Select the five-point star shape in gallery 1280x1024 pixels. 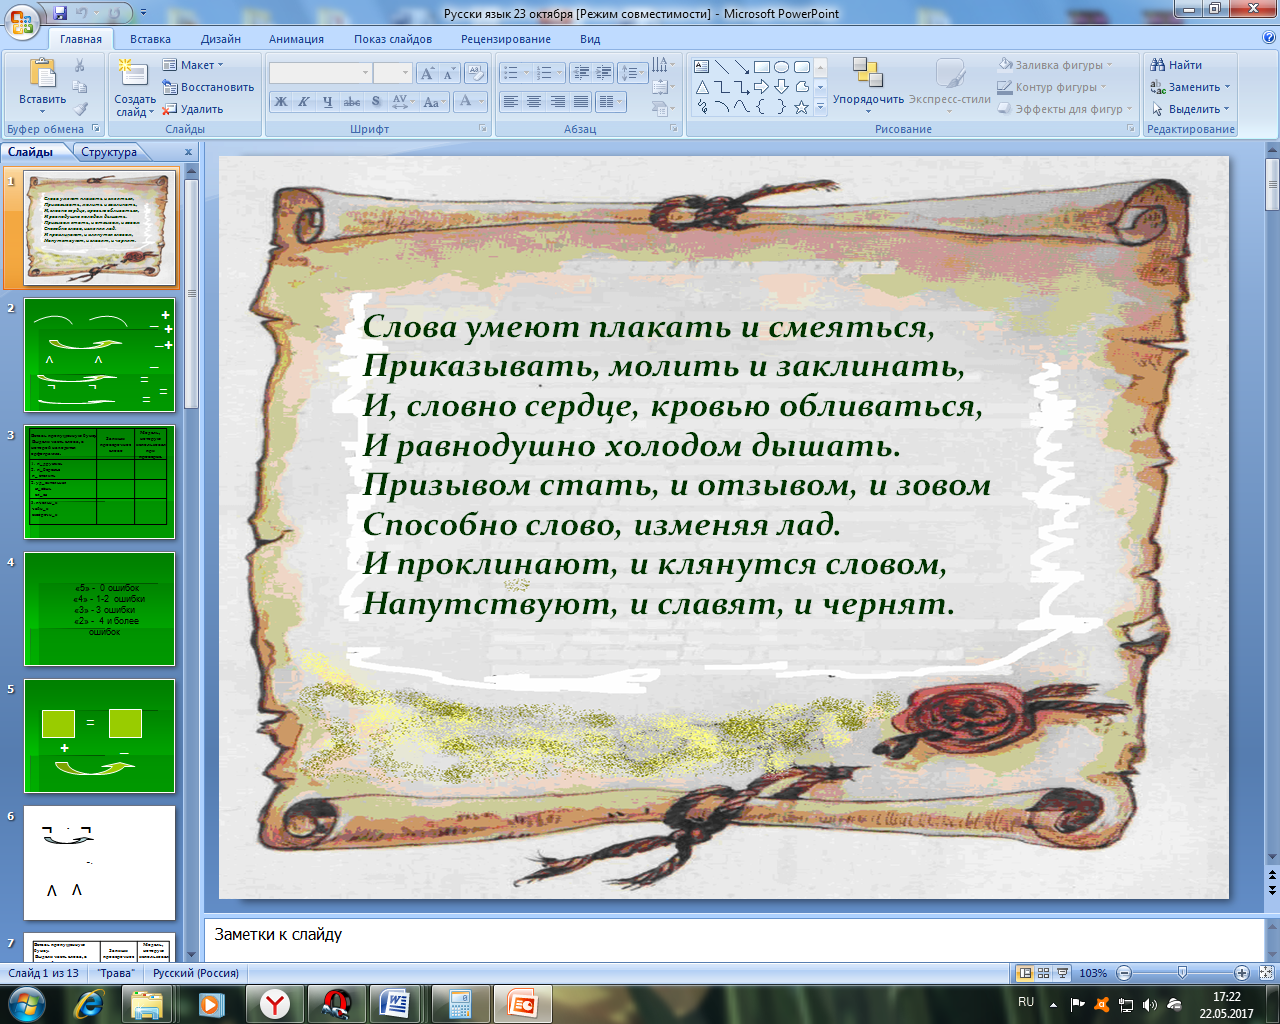tap(801, 107)
